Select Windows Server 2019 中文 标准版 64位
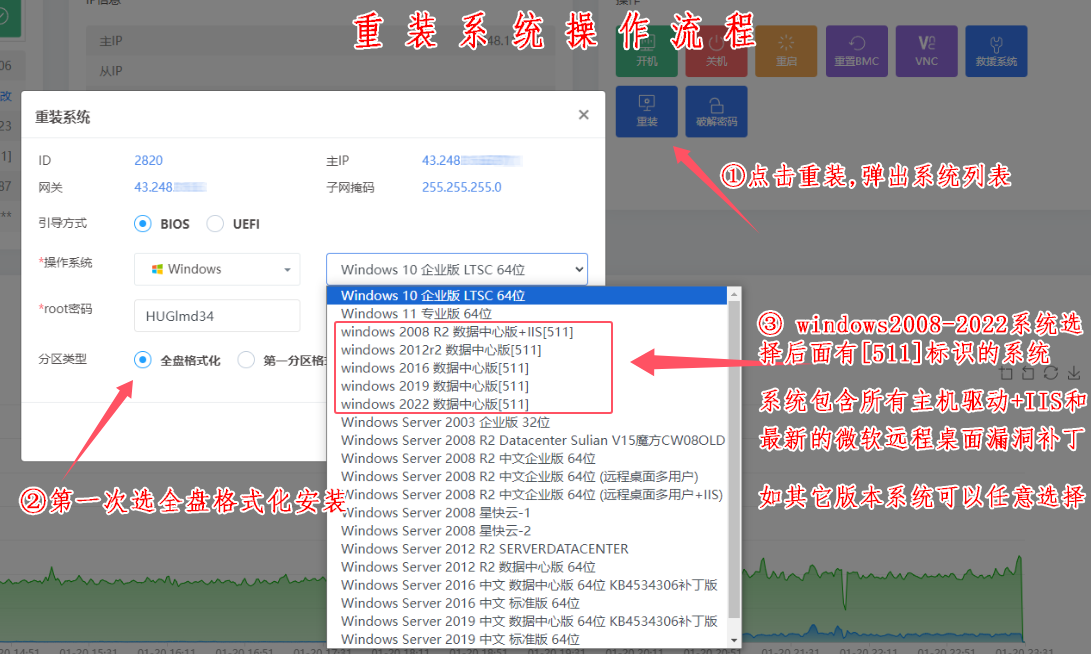The height and width of the screenshot is (654, 1091). [527, 639]
